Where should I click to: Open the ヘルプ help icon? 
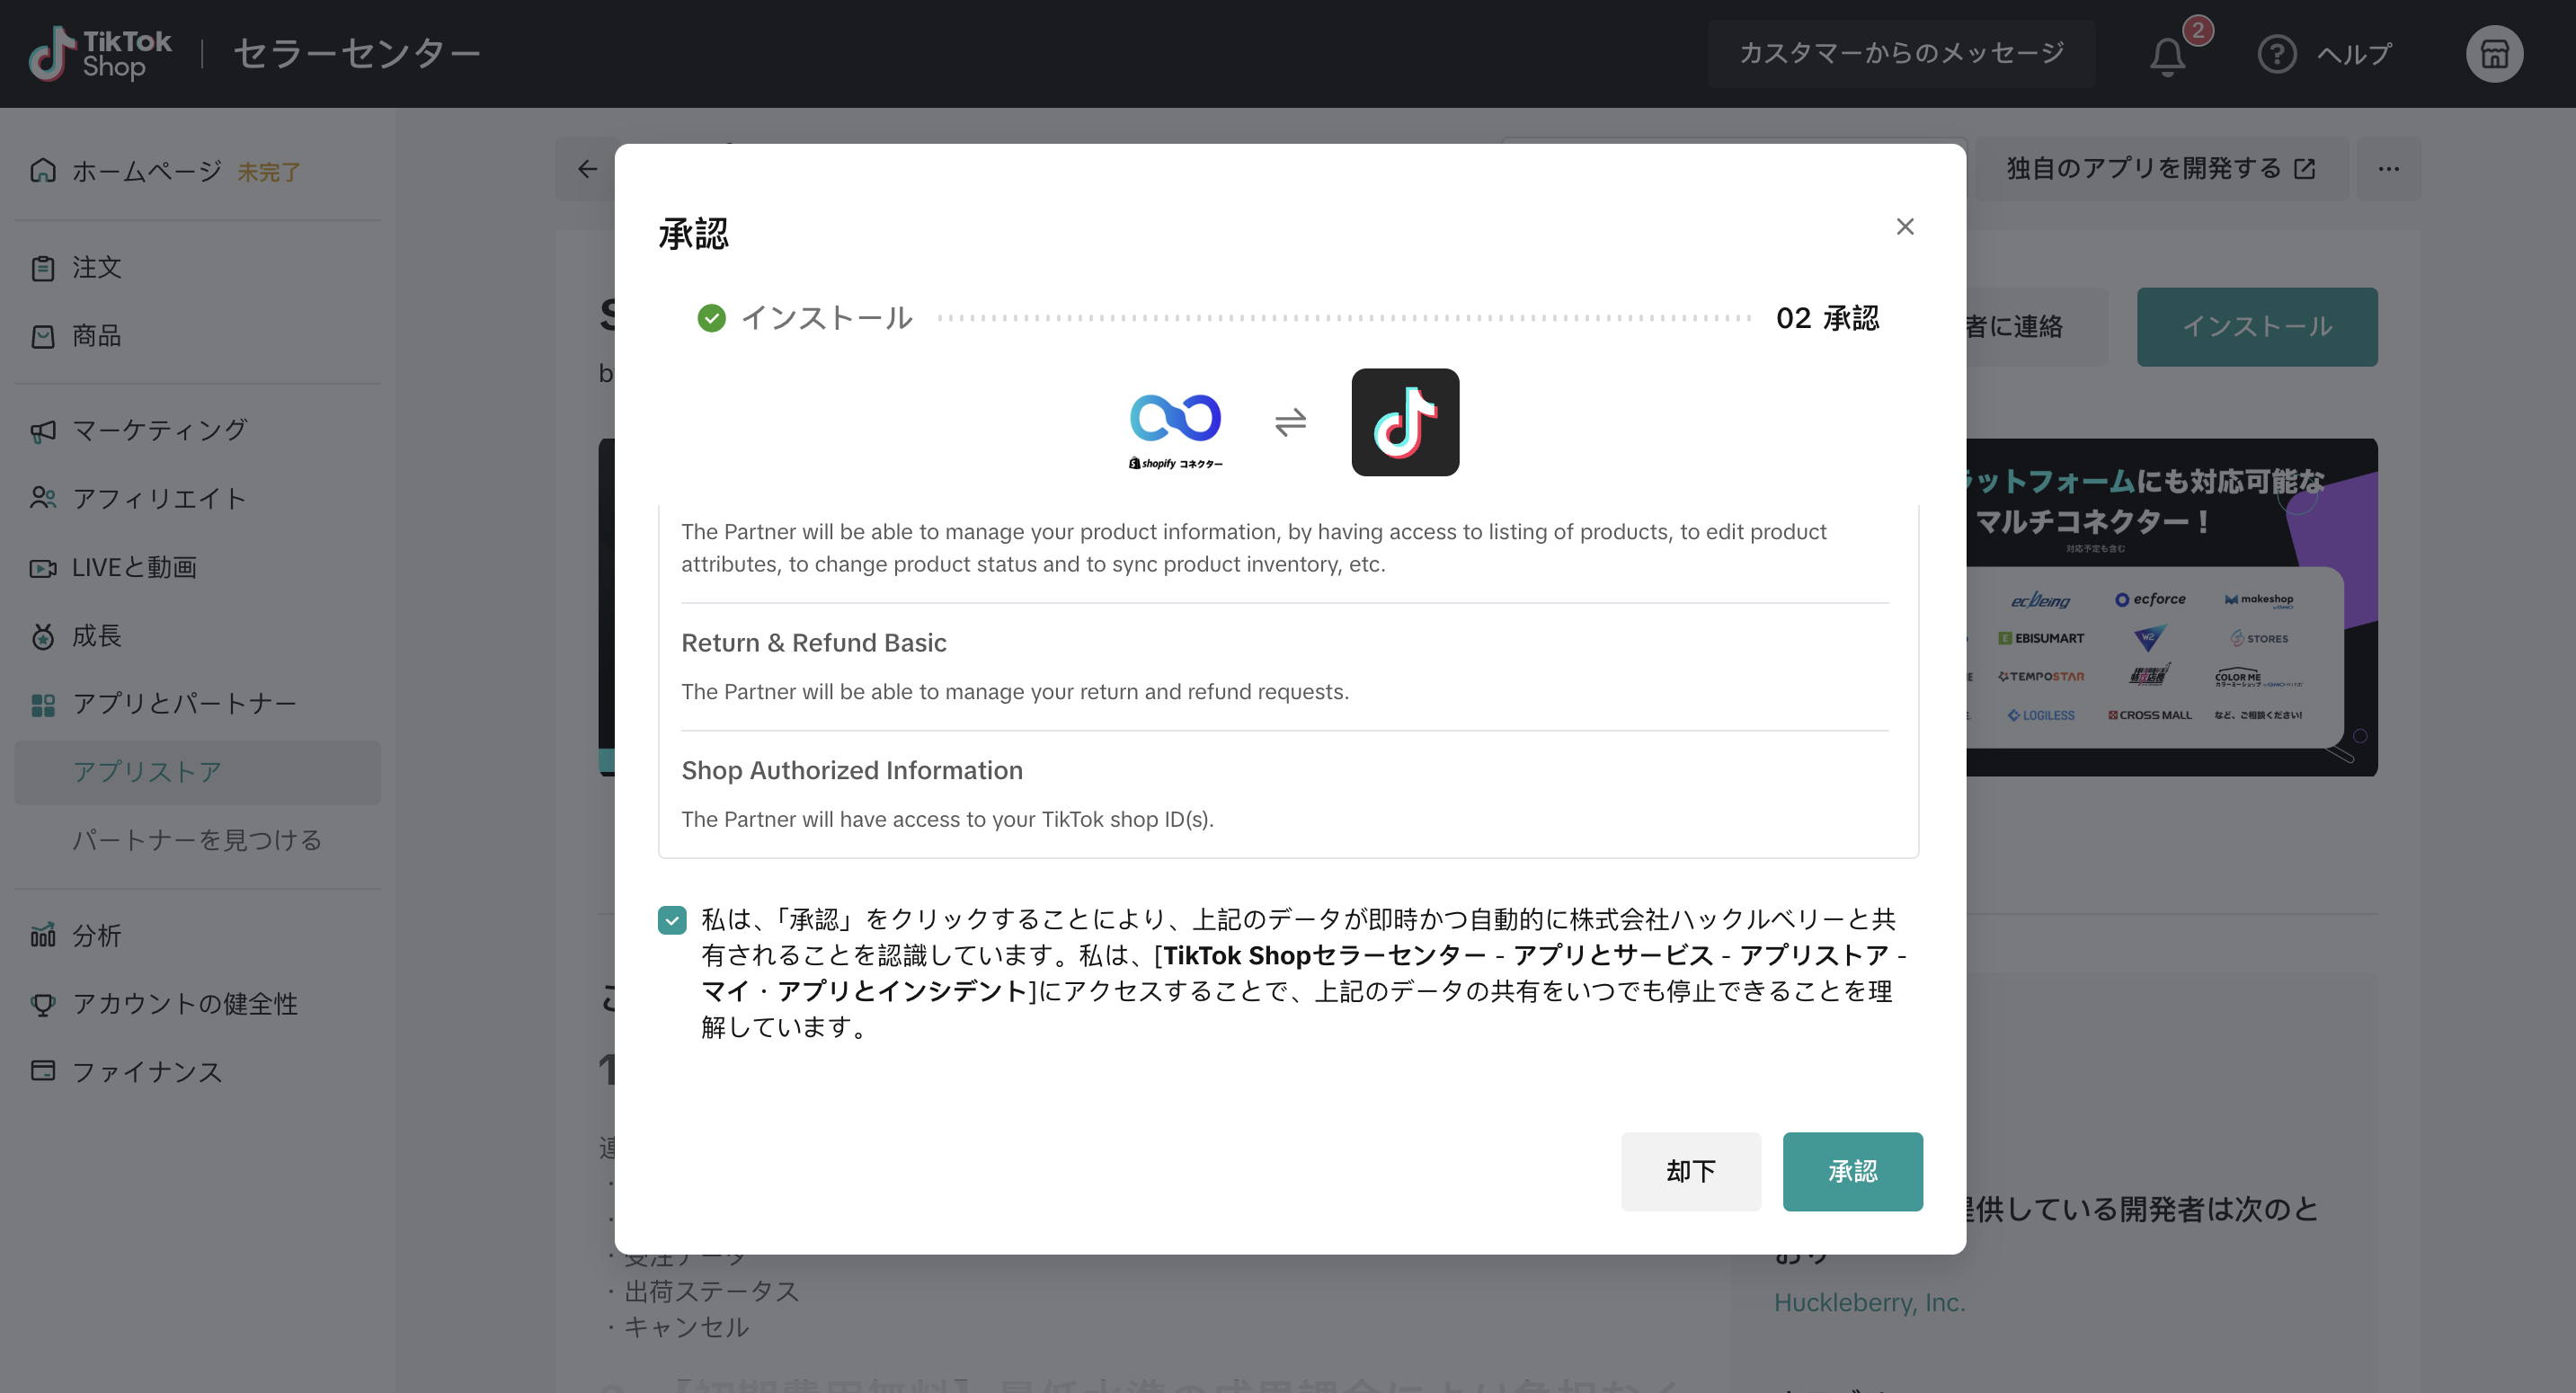click(x=2277, y=54)
